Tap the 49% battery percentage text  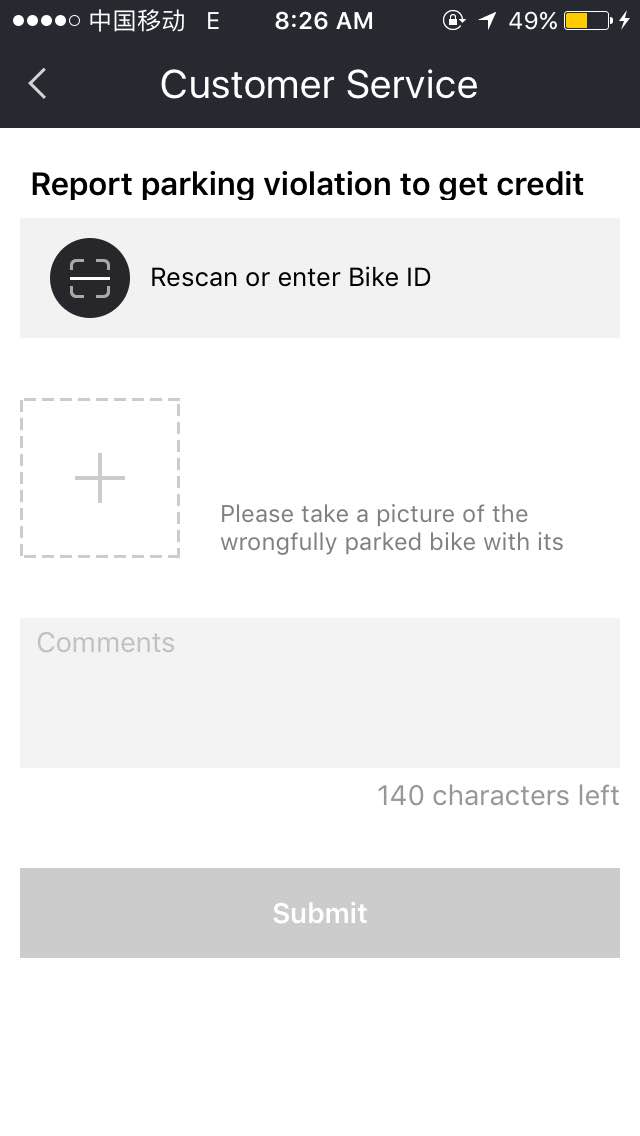pyautogui.click(x=532, y=21)
